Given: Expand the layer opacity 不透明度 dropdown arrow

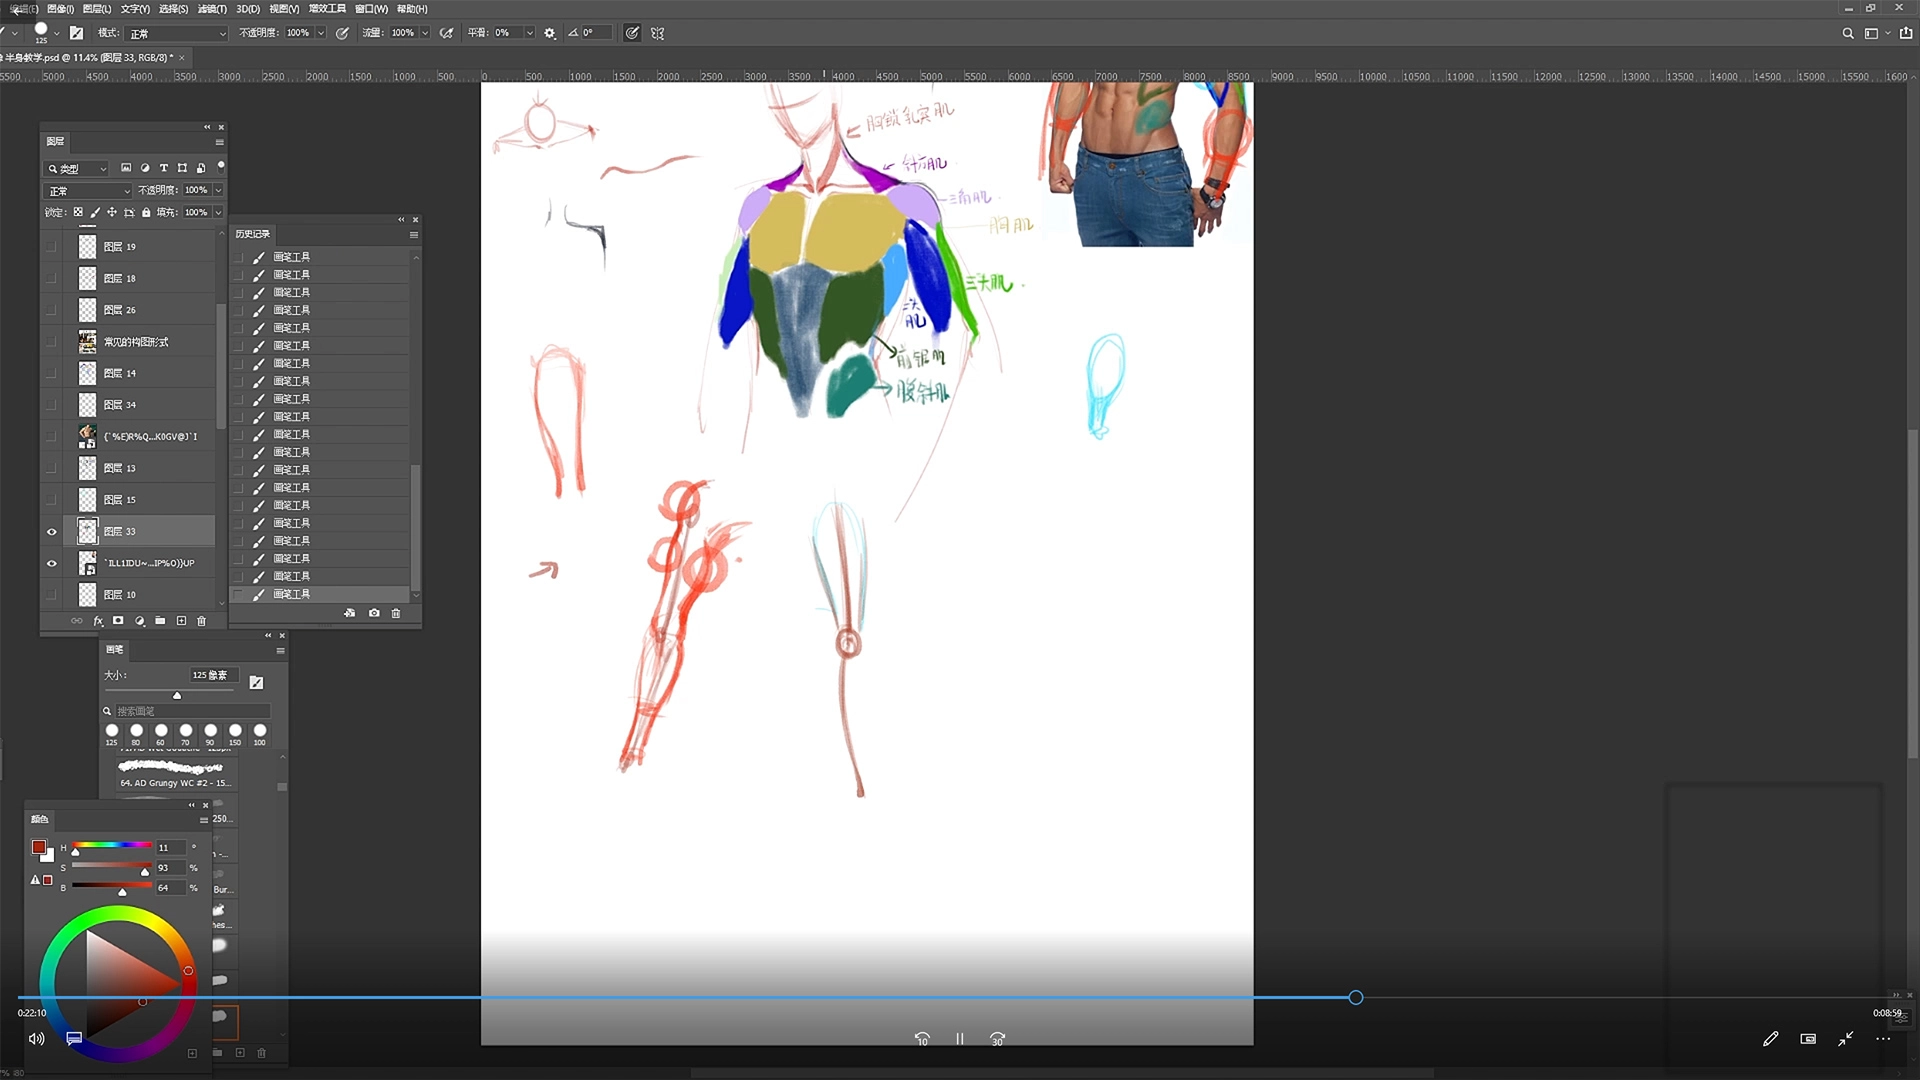Looking at the screenshot, I should pos(218,190).
